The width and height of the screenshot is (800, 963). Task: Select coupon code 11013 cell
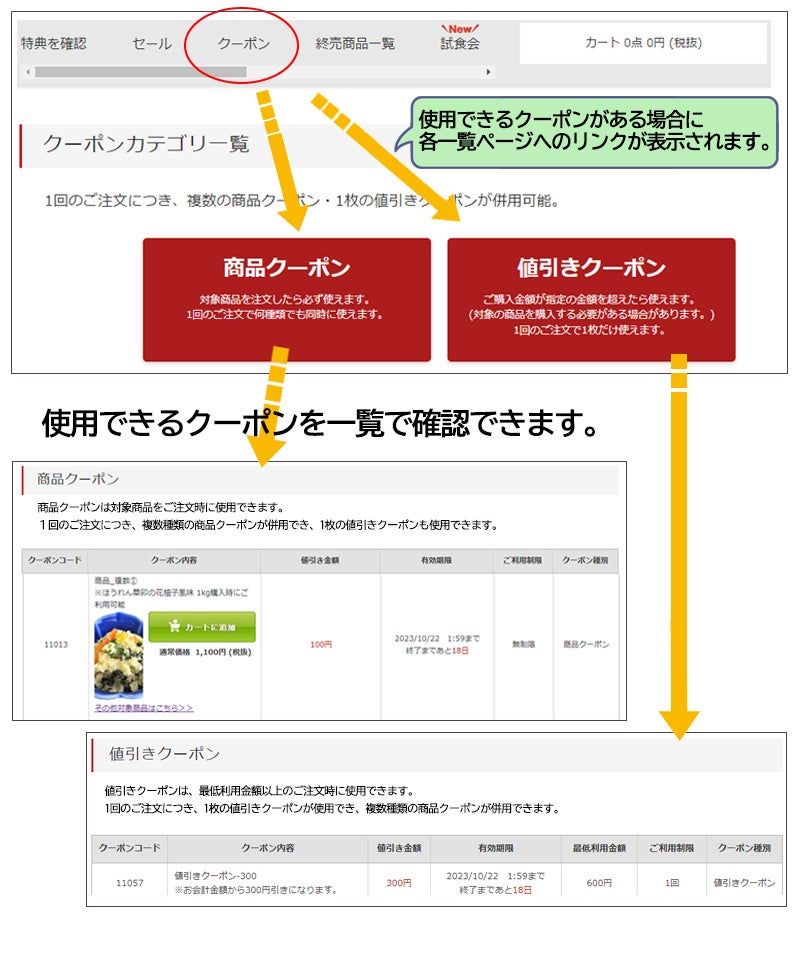coord(56,644)
